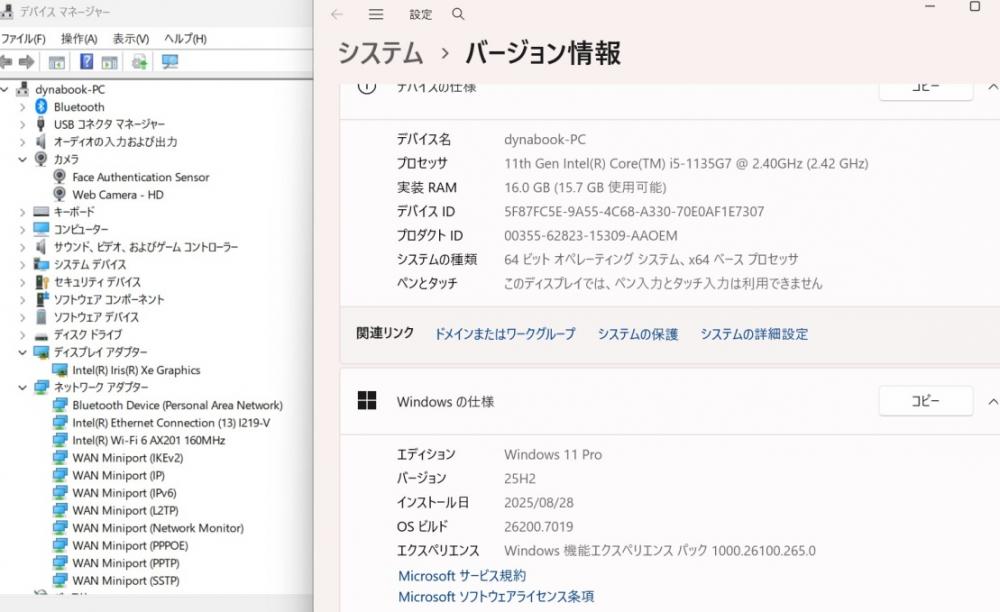Click the device ID value 5F87FC5E-9A55-4C68
This screenshot has width=1000, height=612.
click(x=634, y=212)
